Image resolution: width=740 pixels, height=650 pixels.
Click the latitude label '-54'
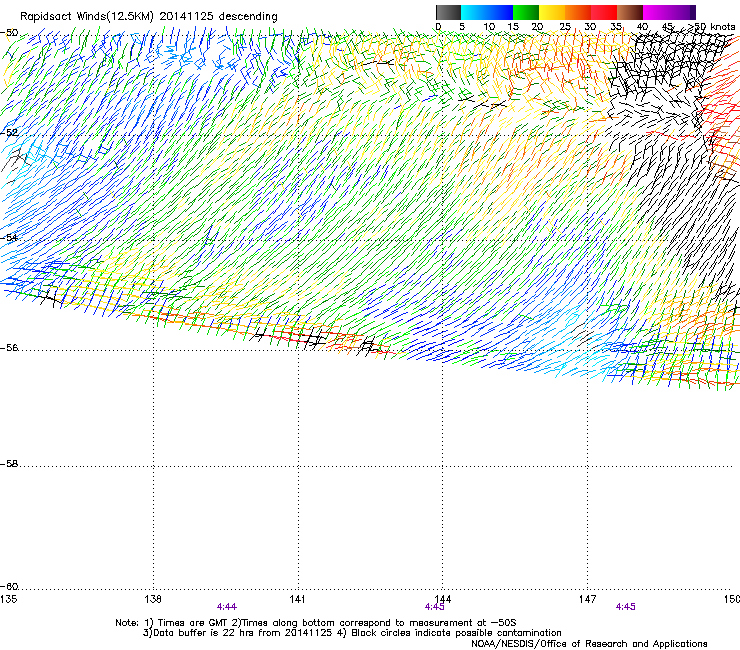[9, 237]
